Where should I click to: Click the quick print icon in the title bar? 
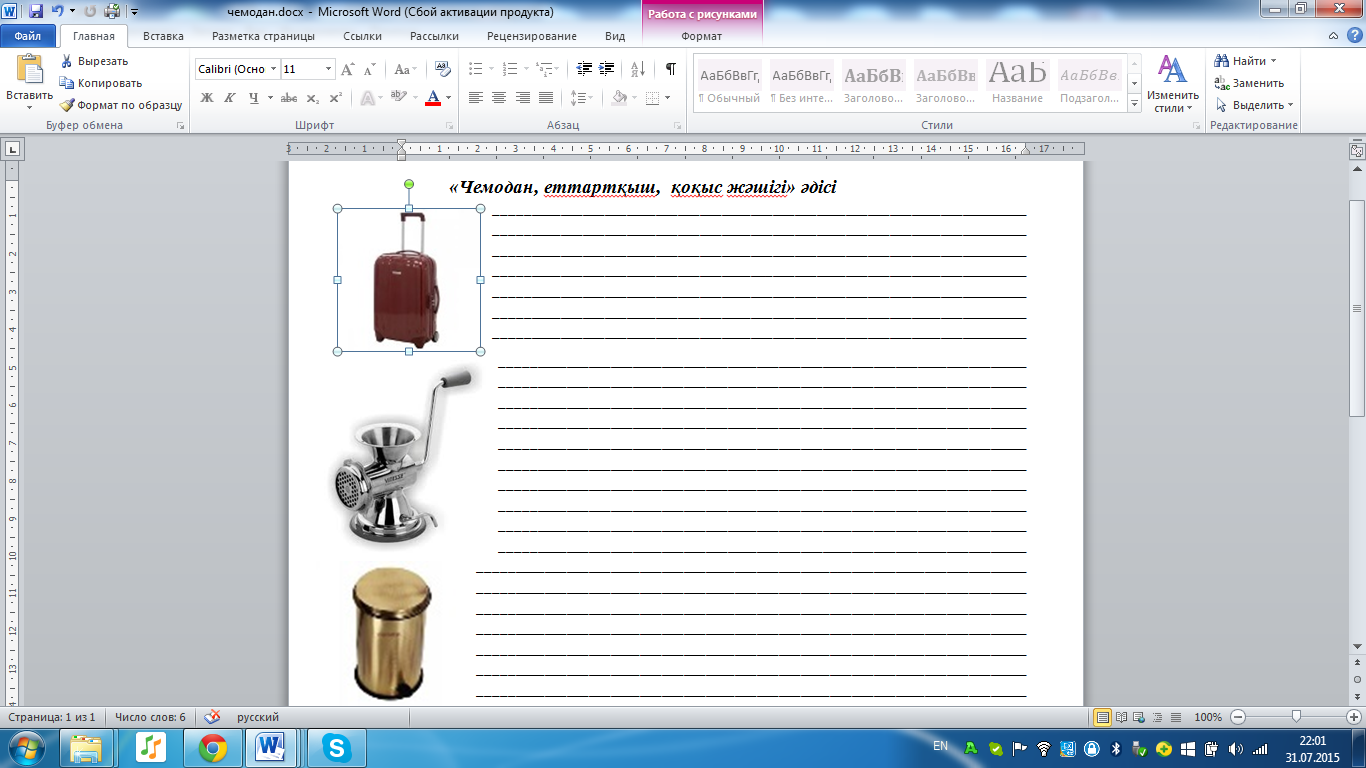112,12
